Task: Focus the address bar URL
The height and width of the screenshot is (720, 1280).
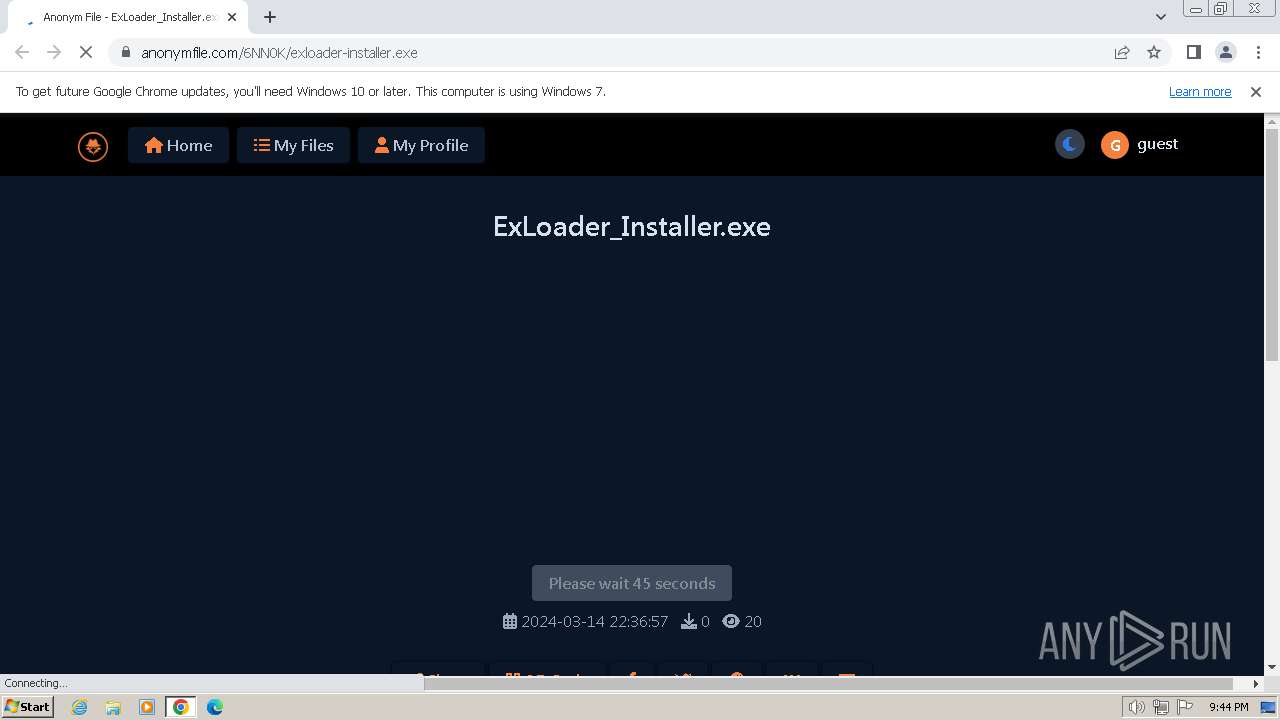Action: (x=279, y=52)
